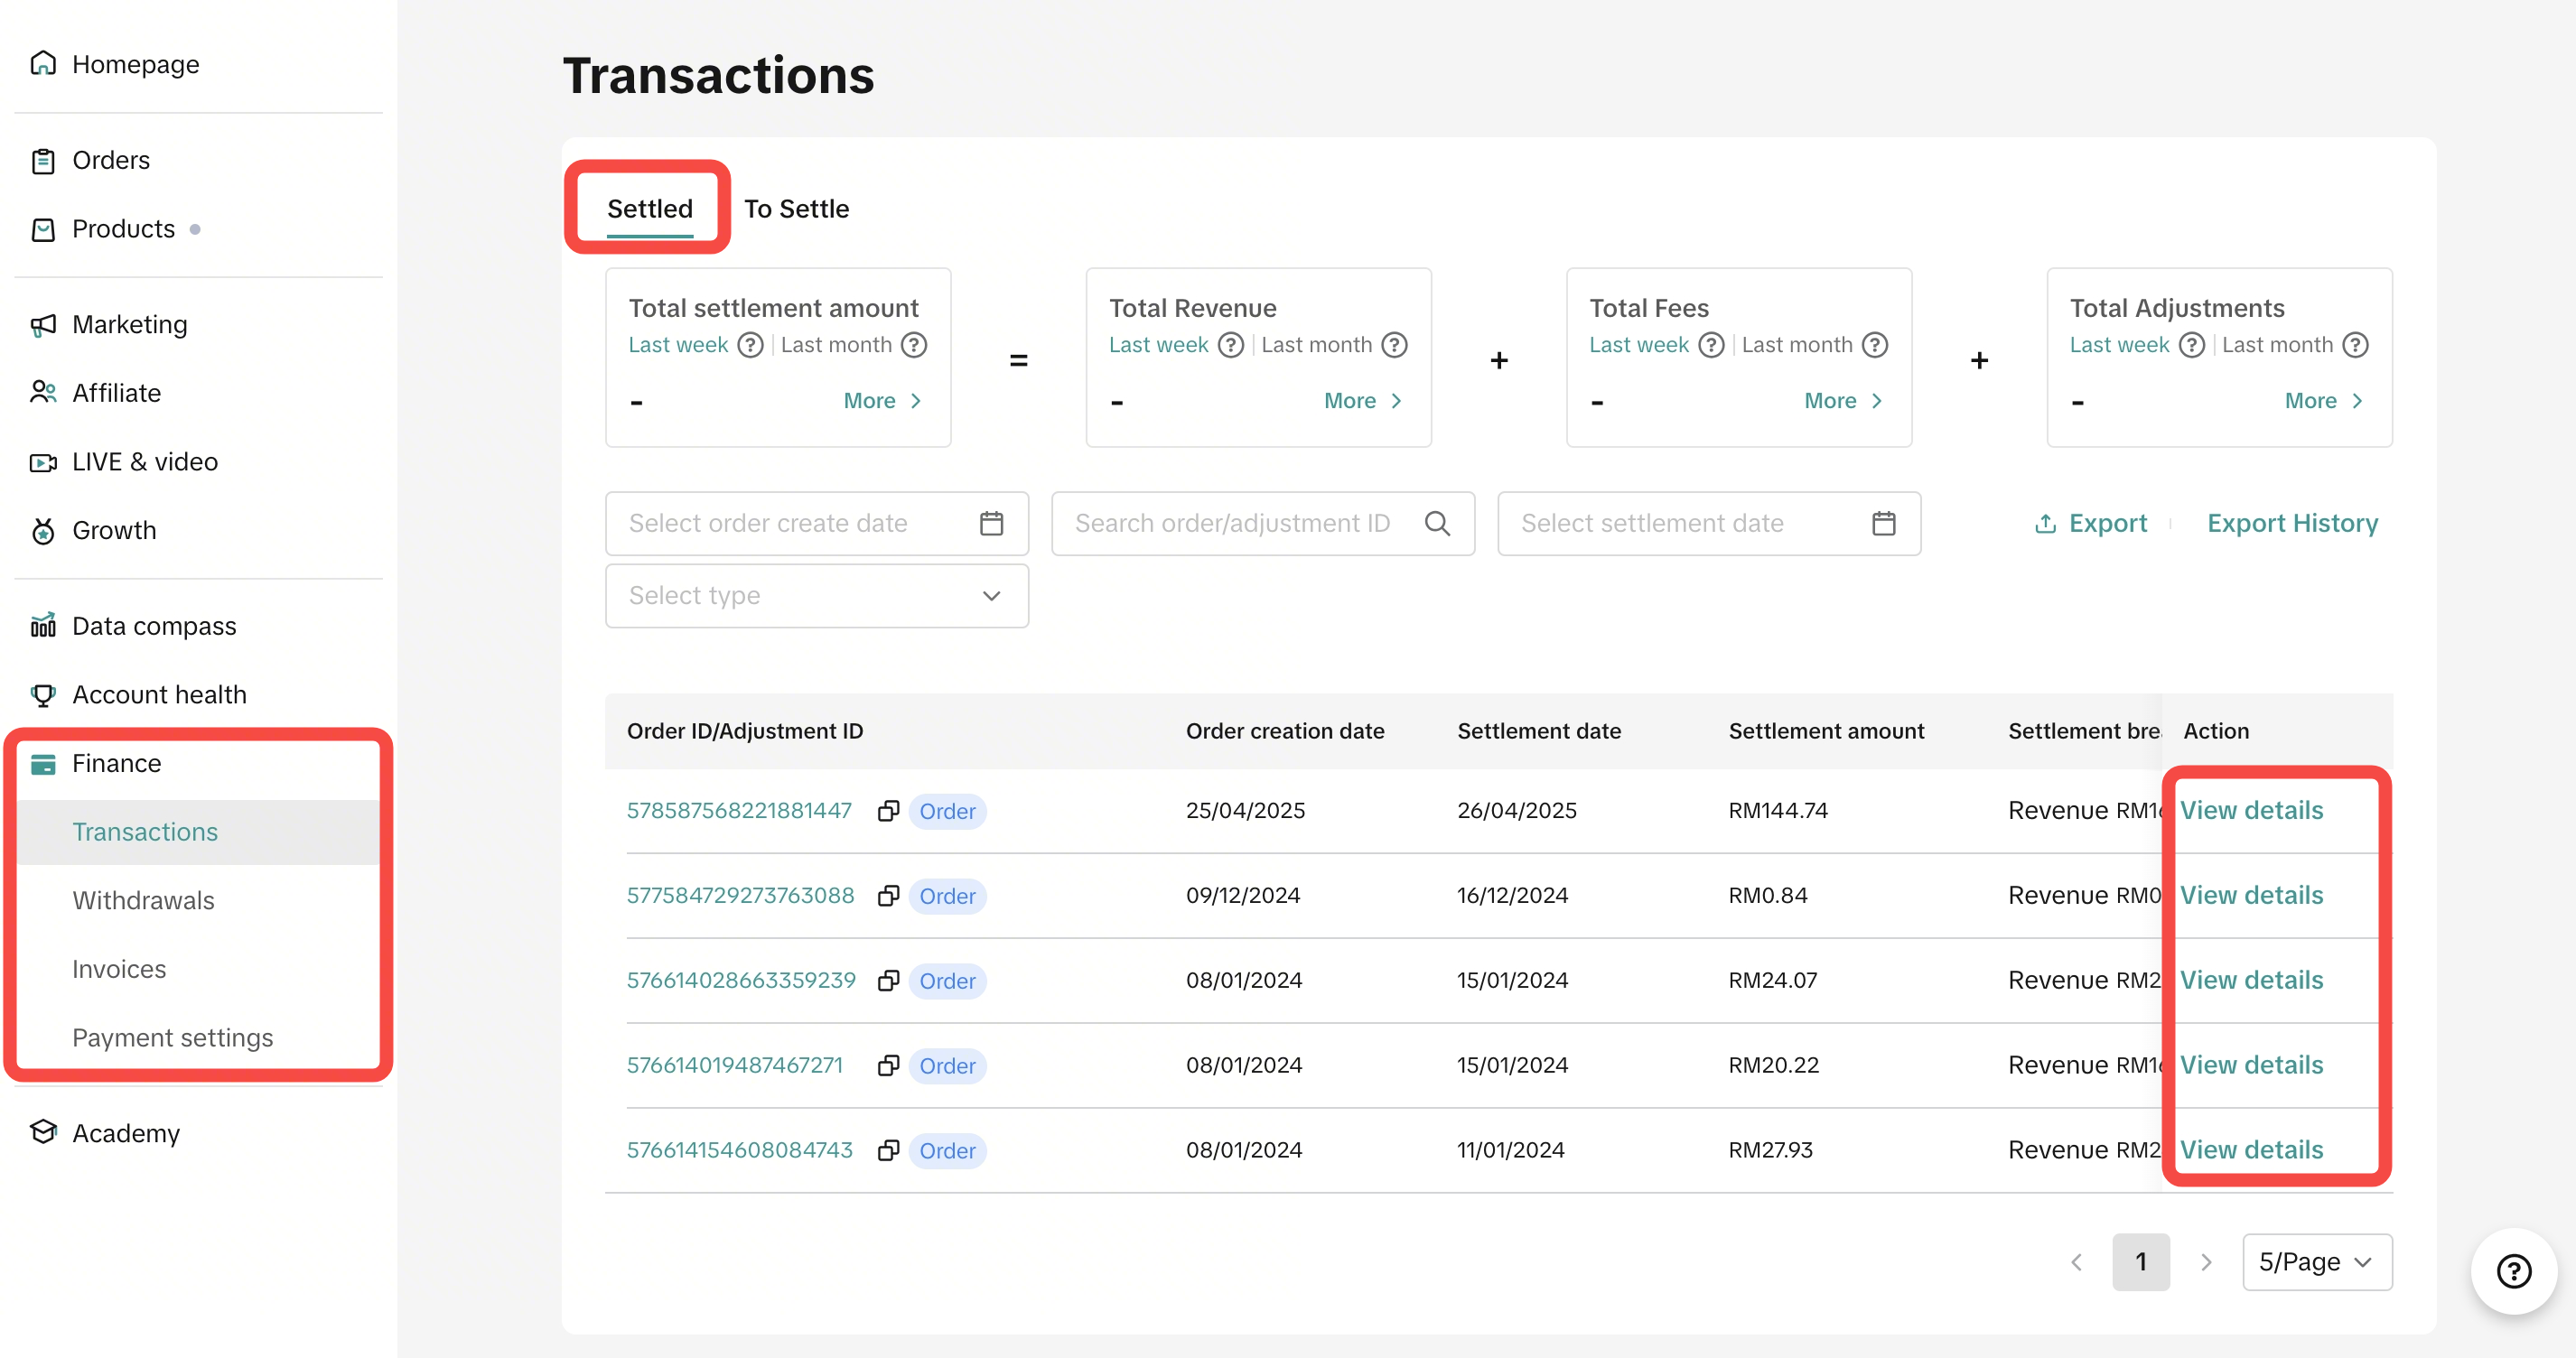Open Withdrawals under Finance

pyautogui.click(x=143, y=900)
